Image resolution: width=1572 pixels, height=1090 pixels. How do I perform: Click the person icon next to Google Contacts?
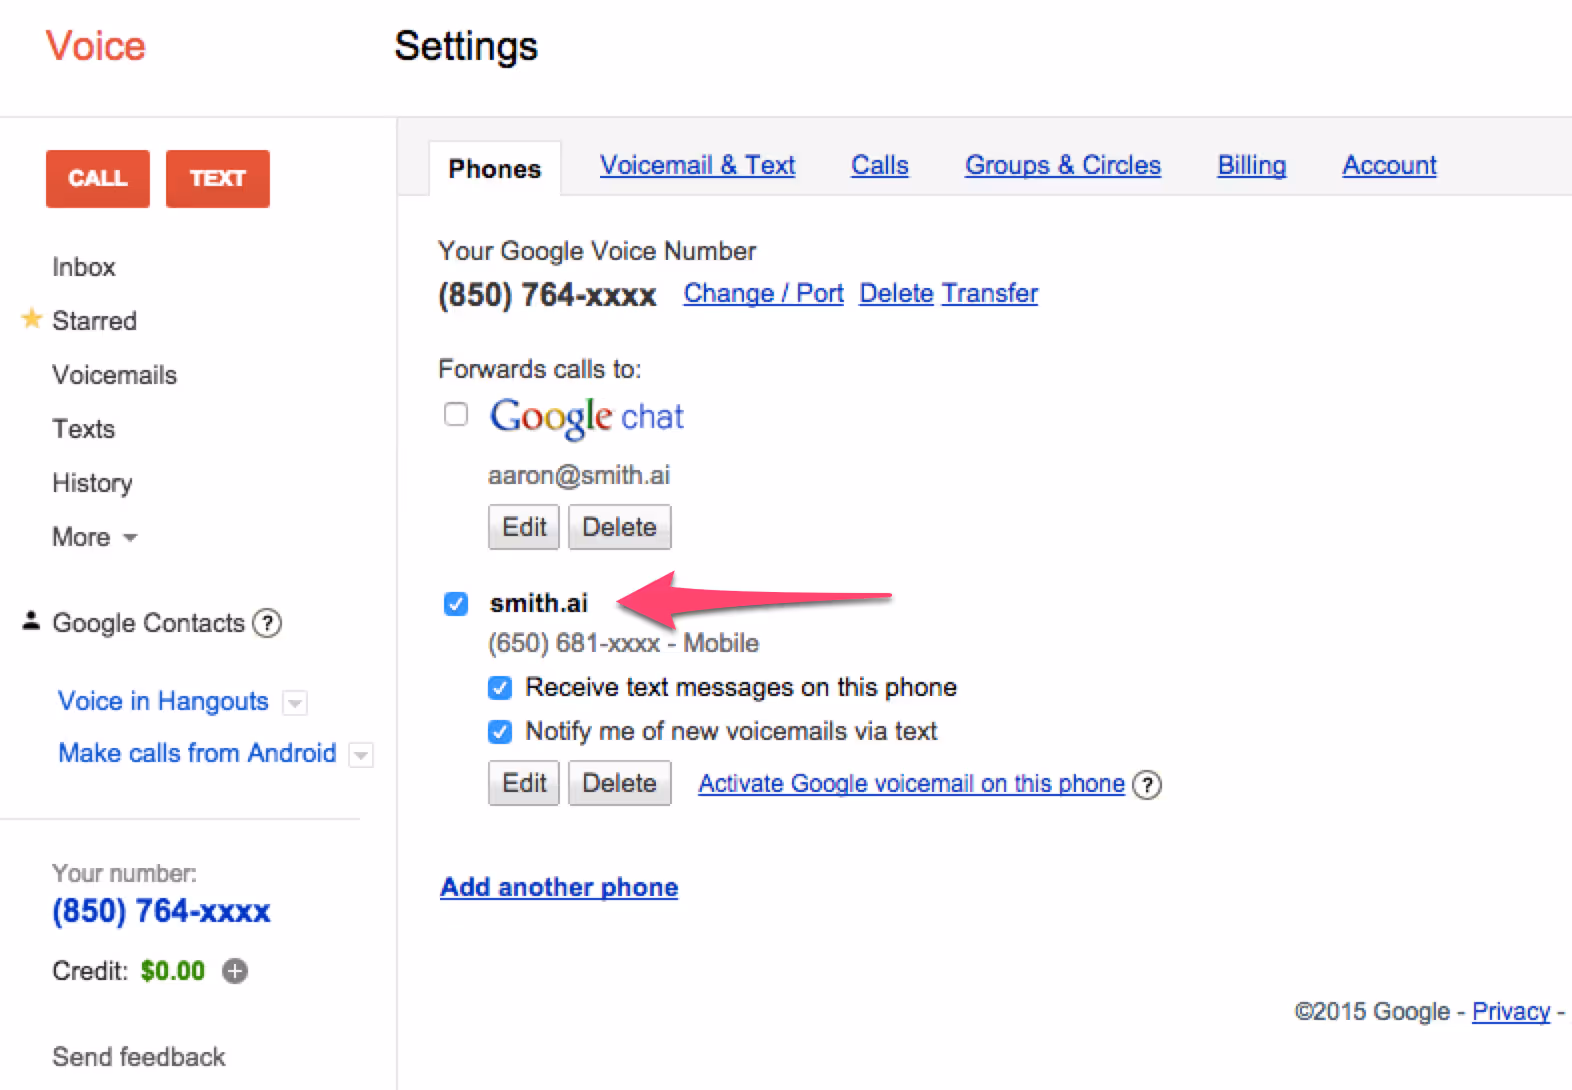(31, 621)
